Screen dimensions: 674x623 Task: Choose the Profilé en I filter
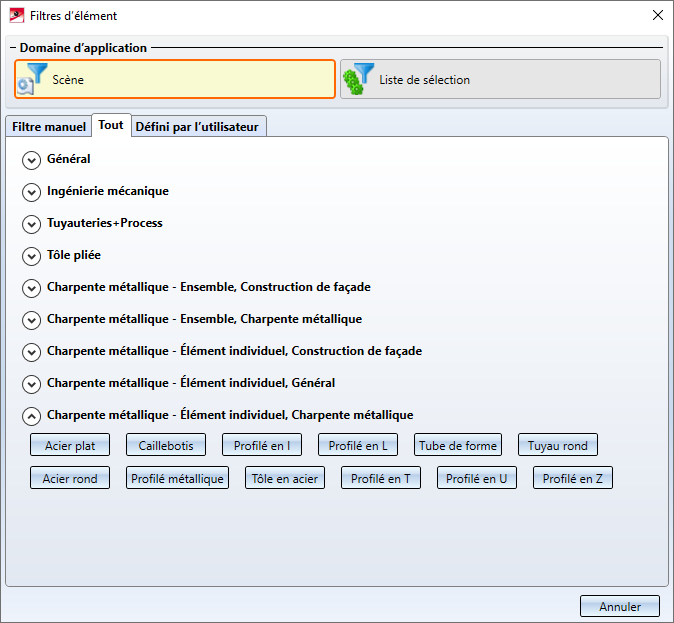click(x=262, y=445)
